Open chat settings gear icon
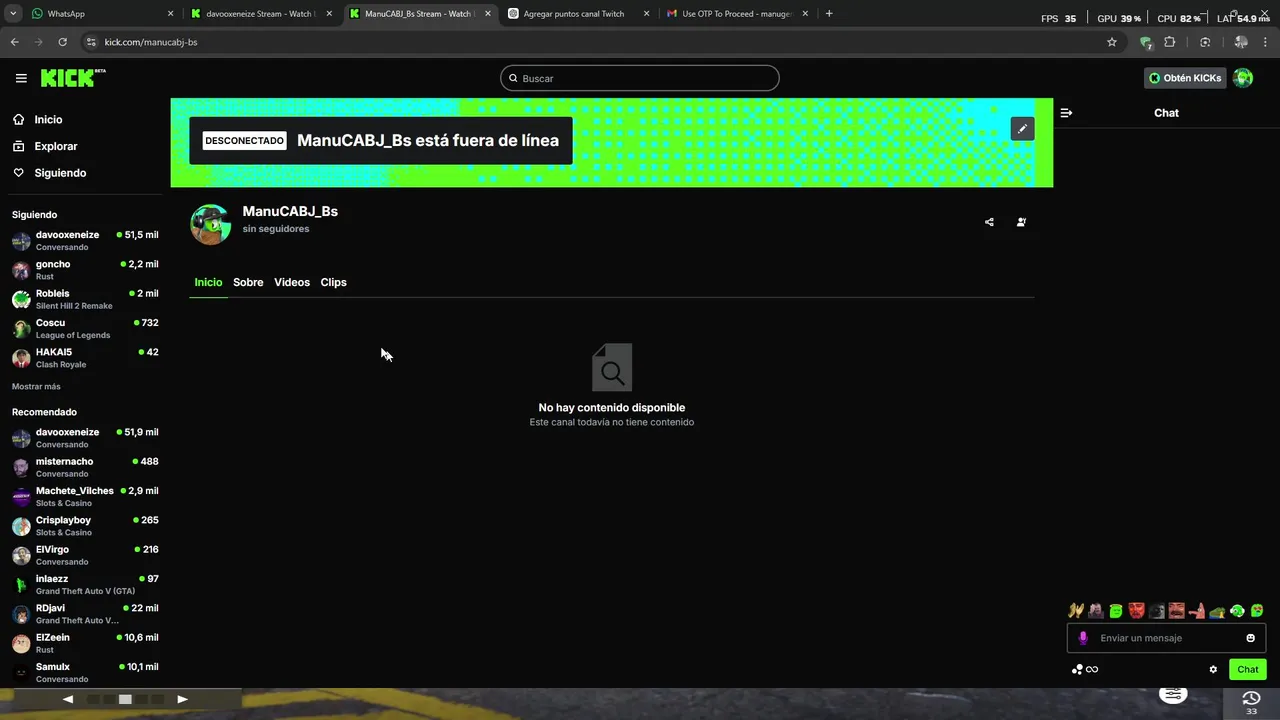 [1213, 669]
